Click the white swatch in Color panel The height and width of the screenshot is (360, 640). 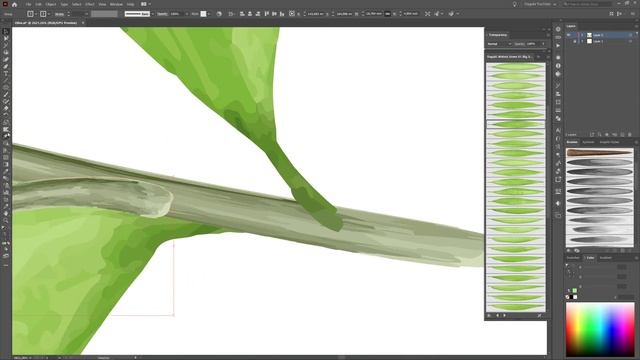575,297
